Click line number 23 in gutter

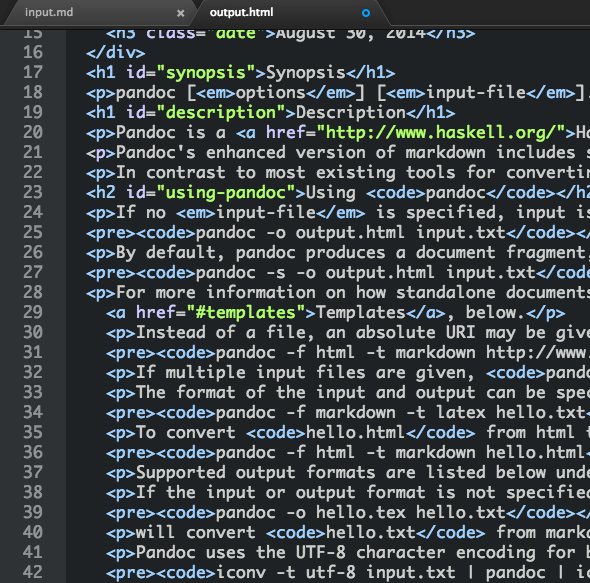pyautogui.click(x=33, y=192)
